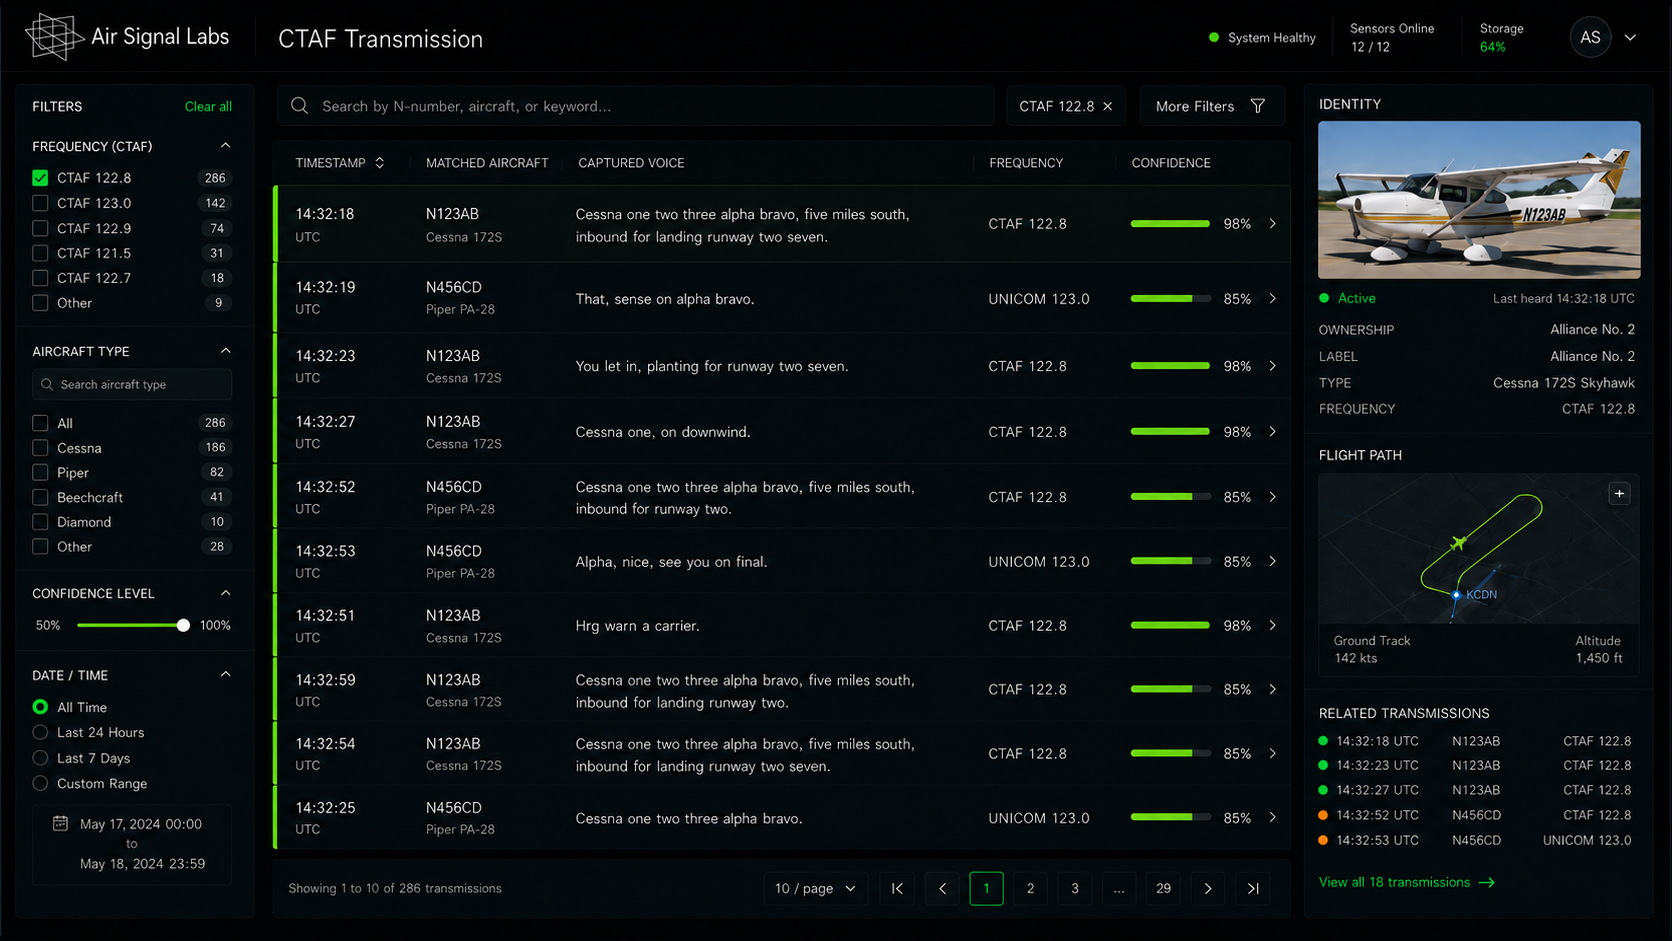Go to page 29
The height and width of the screenshot is (941, 1672).
tap(1164, 888)
